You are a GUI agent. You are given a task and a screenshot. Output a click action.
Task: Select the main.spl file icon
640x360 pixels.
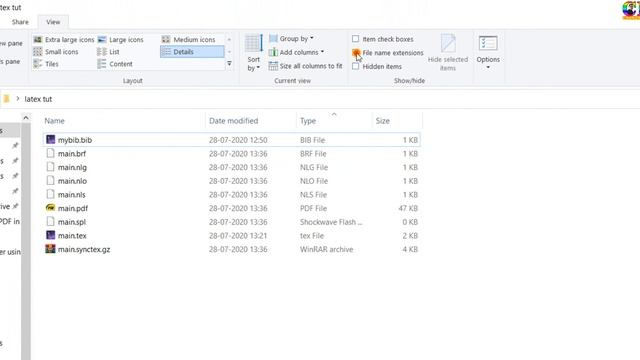point(50,222)
